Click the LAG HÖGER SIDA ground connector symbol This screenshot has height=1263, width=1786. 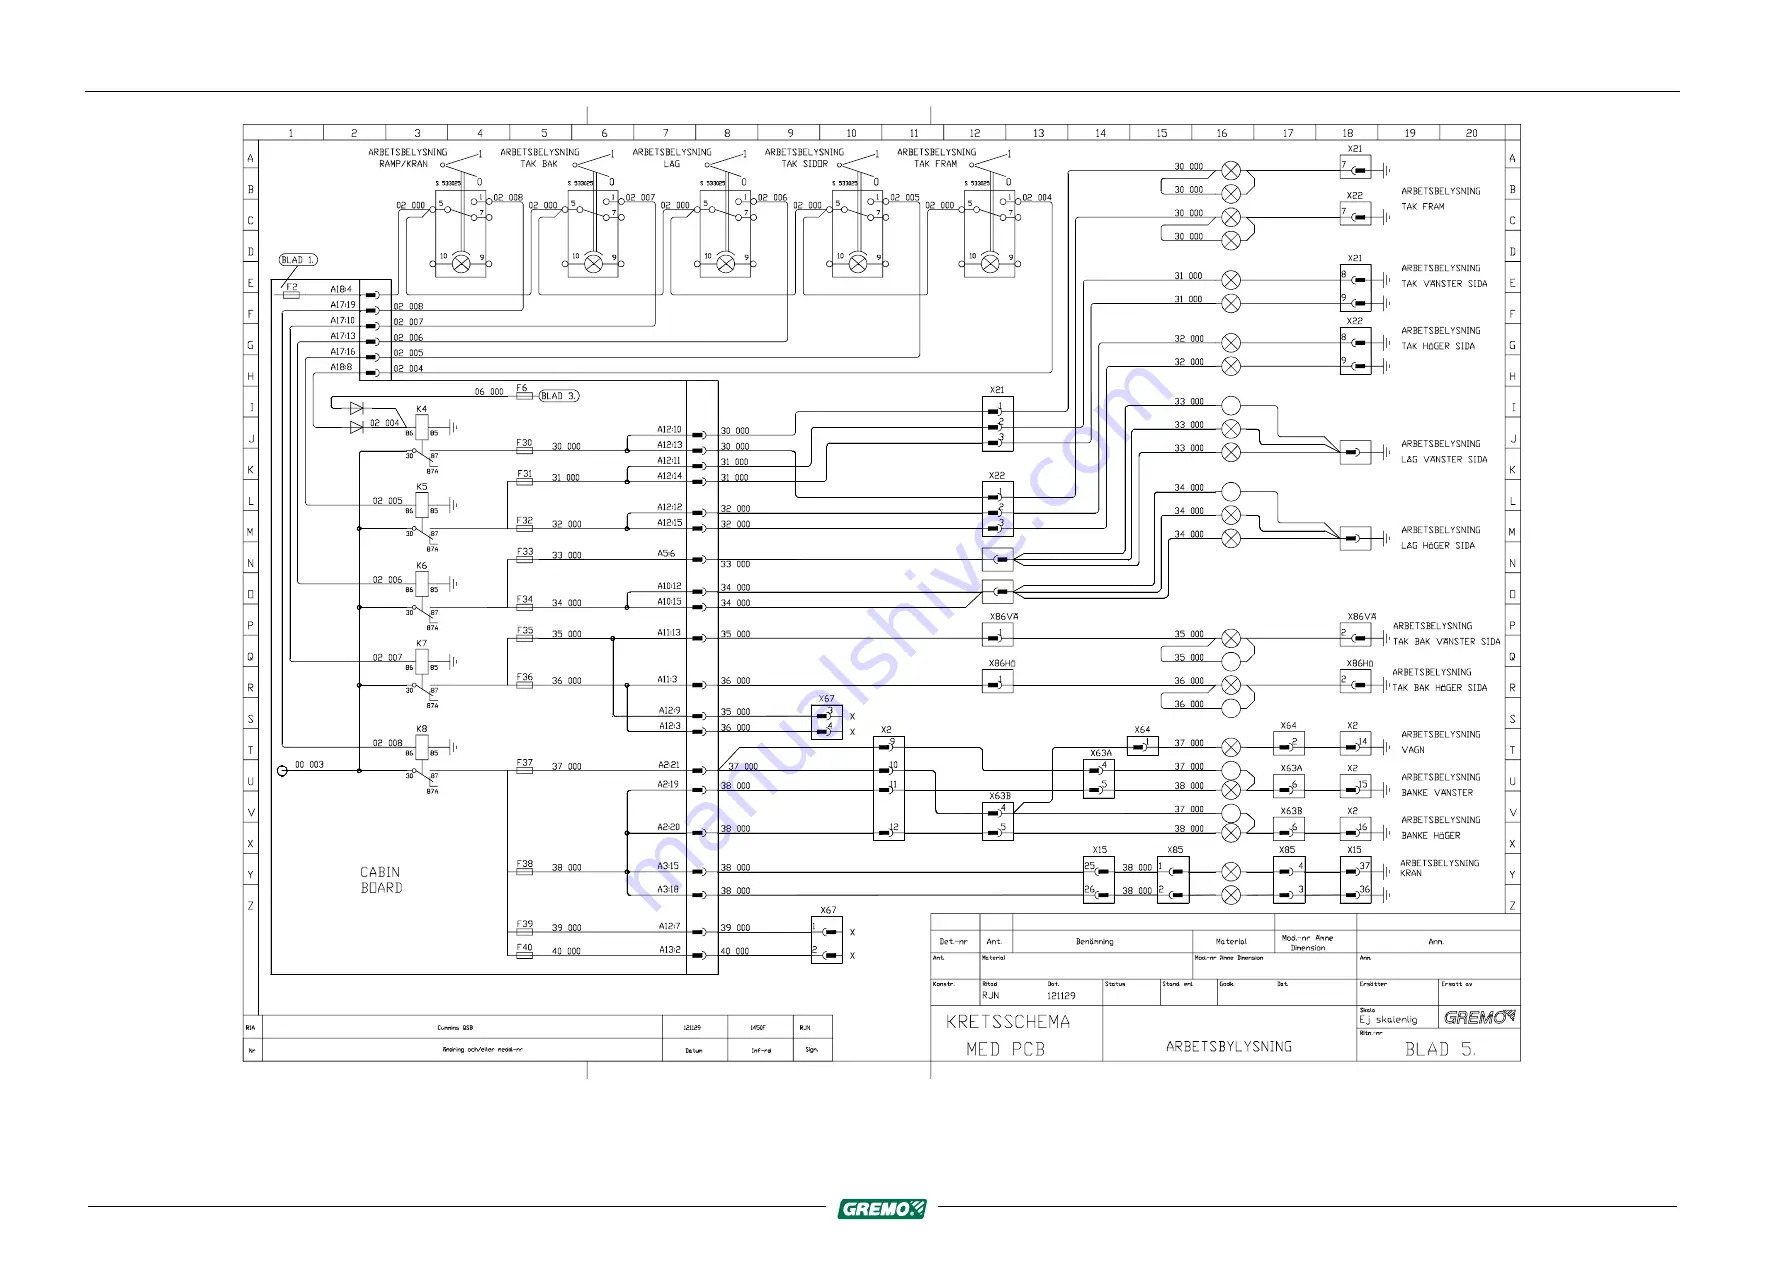[x=1355, y=538]
